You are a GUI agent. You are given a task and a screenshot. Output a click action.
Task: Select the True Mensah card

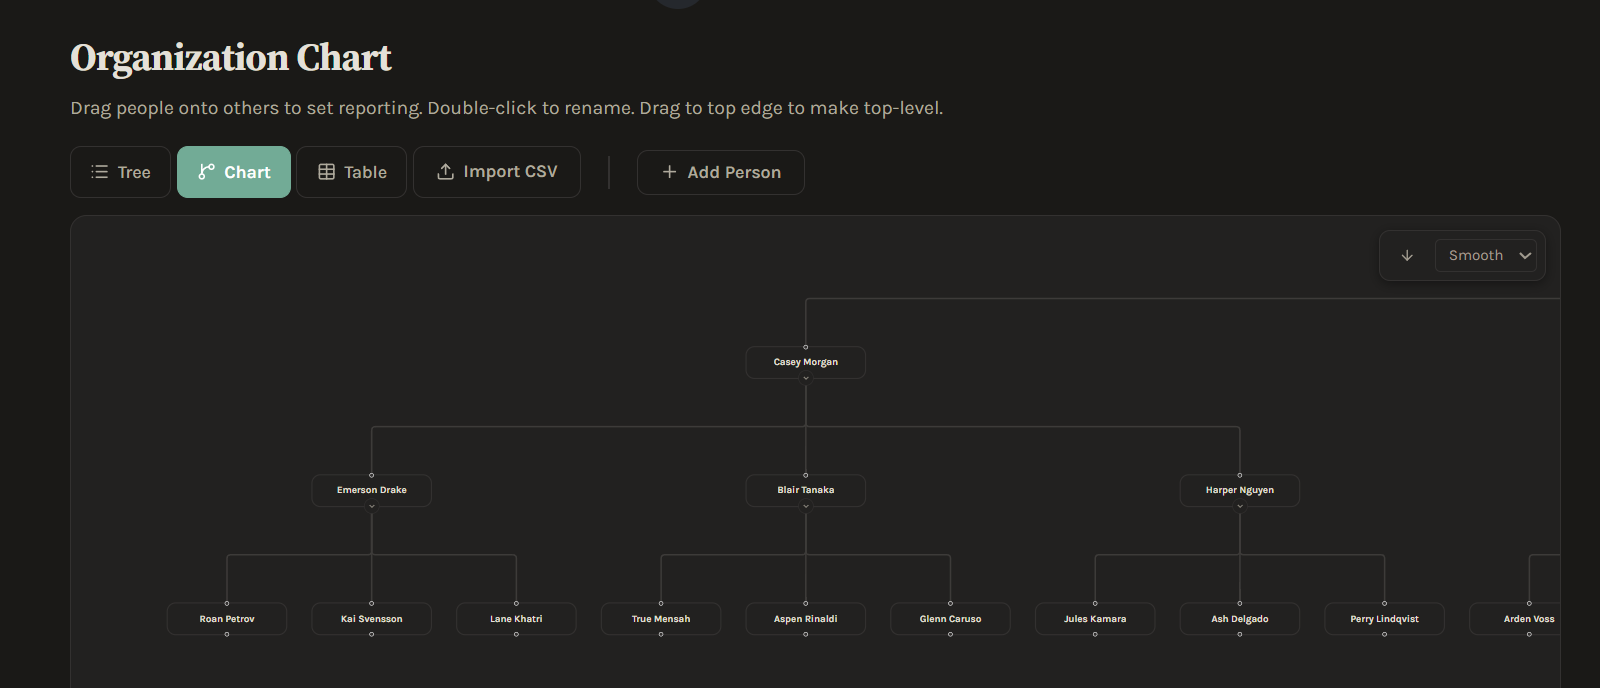coord(661,619)
